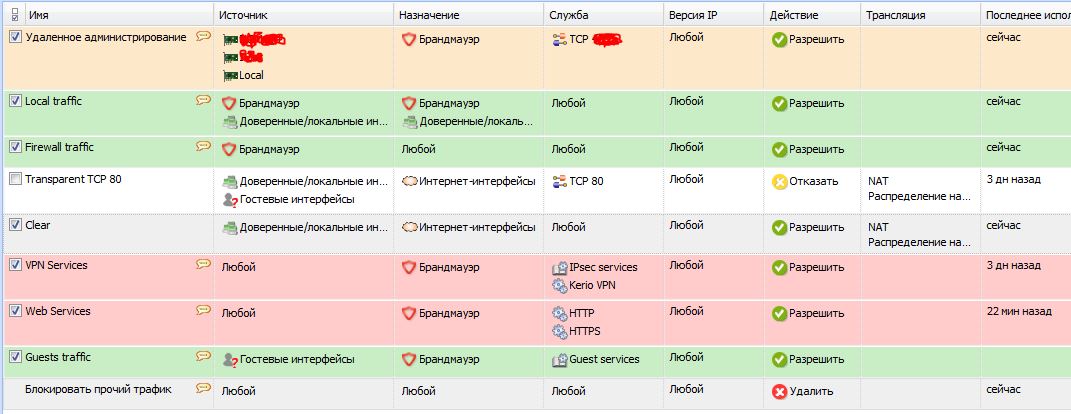Click the comment bubble icon on Local traffic rule
The image size is (1071, 414).
point(203,100)
